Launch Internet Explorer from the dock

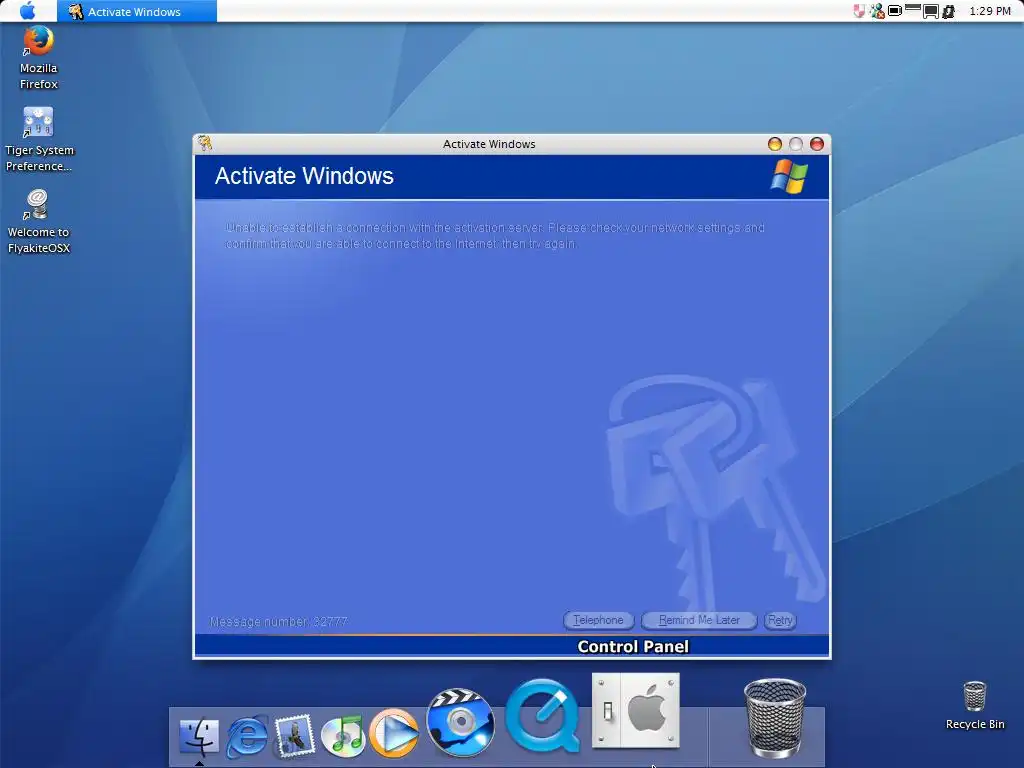247,737
